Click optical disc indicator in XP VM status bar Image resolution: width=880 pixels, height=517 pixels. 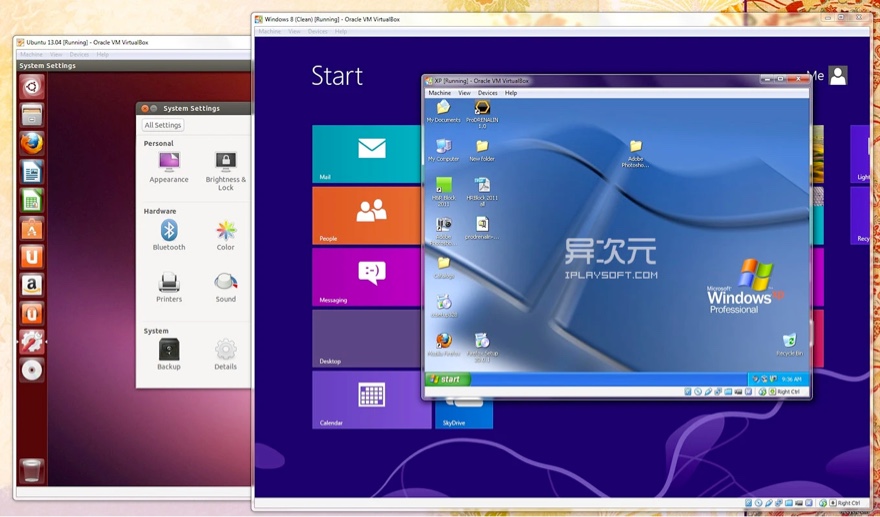(x=698, y=392)
